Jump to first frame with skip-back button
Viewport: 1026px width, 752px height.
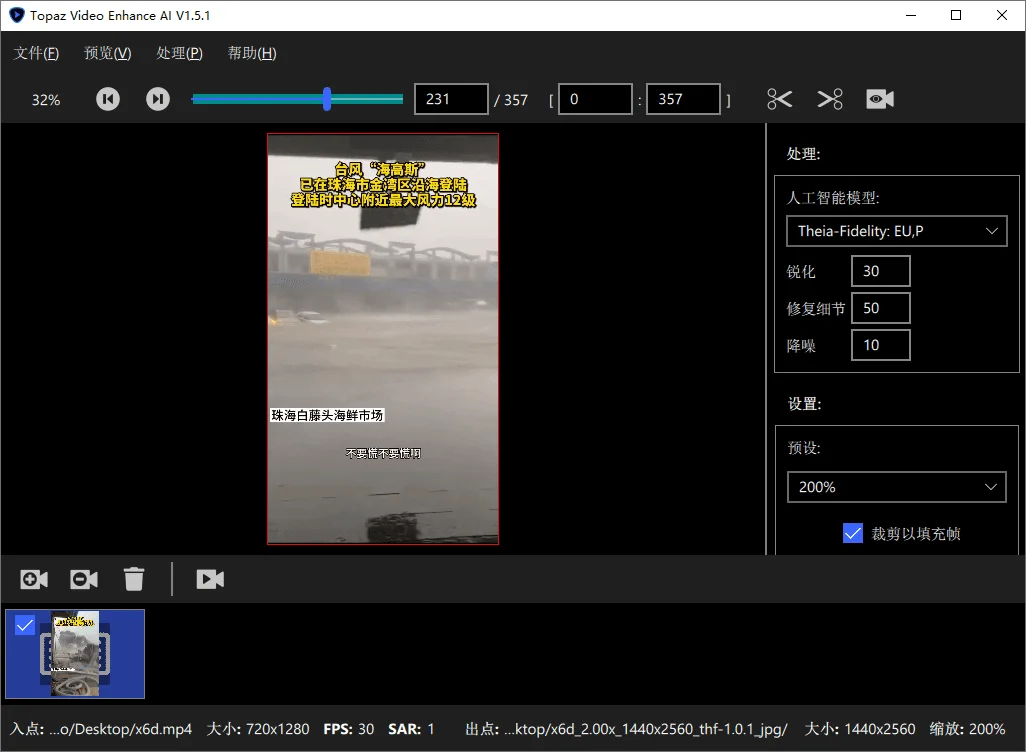(107, 99)
